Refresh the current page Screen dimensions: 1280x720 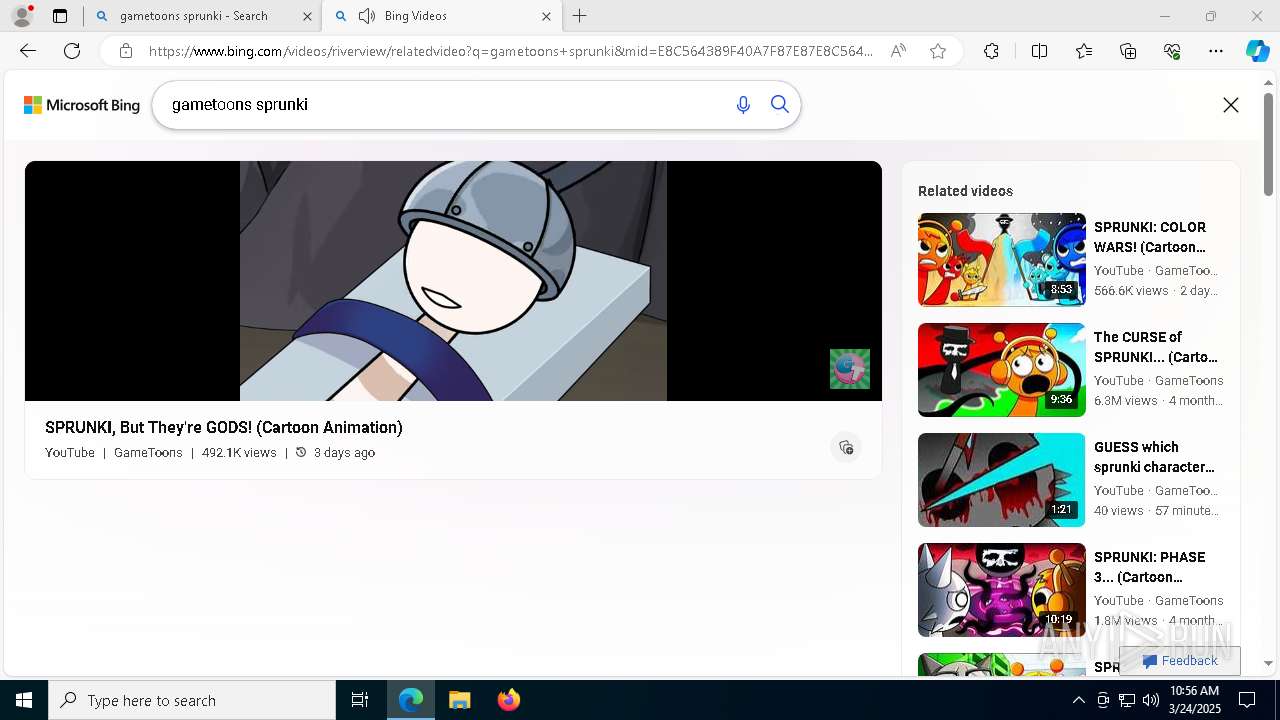[72, 51]
